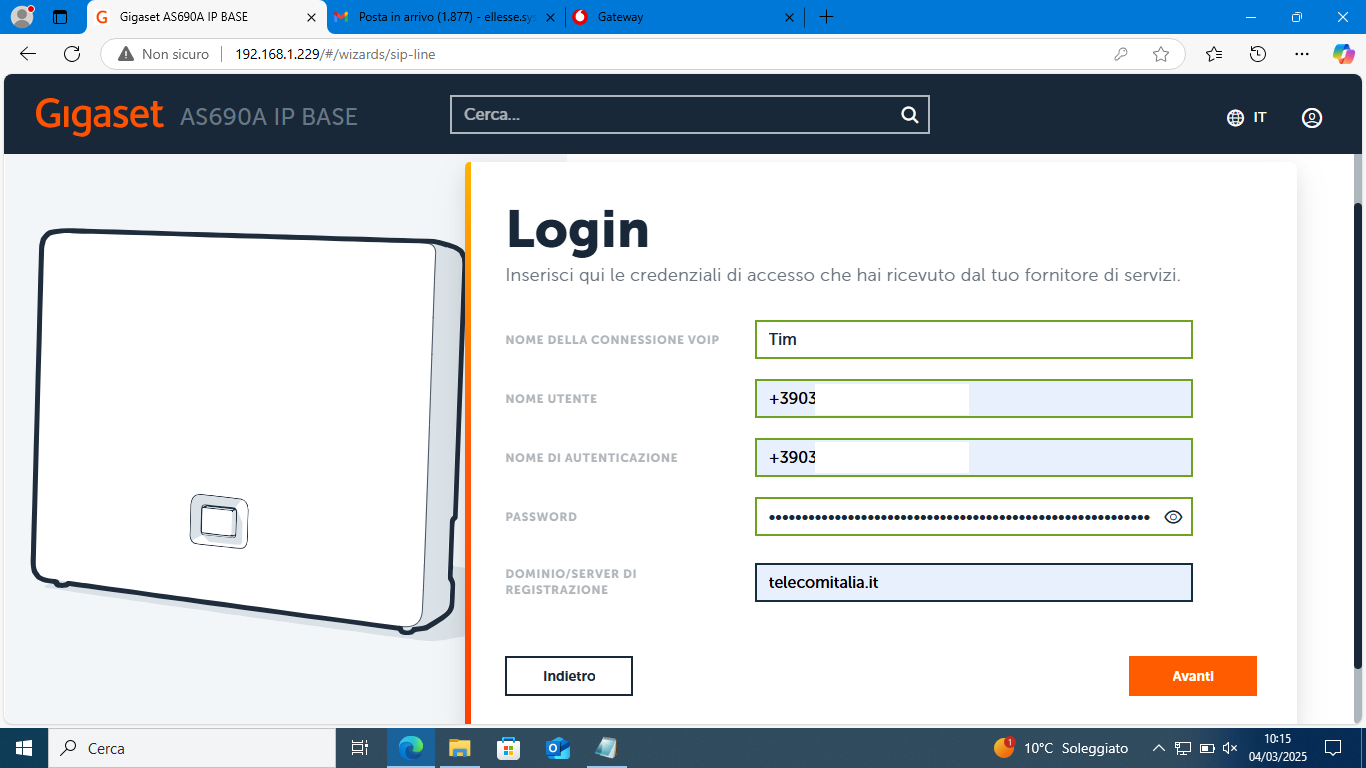Click the volume muted tray icon
Viewport: 1366px width, 768px height.
click(1231, 748)
